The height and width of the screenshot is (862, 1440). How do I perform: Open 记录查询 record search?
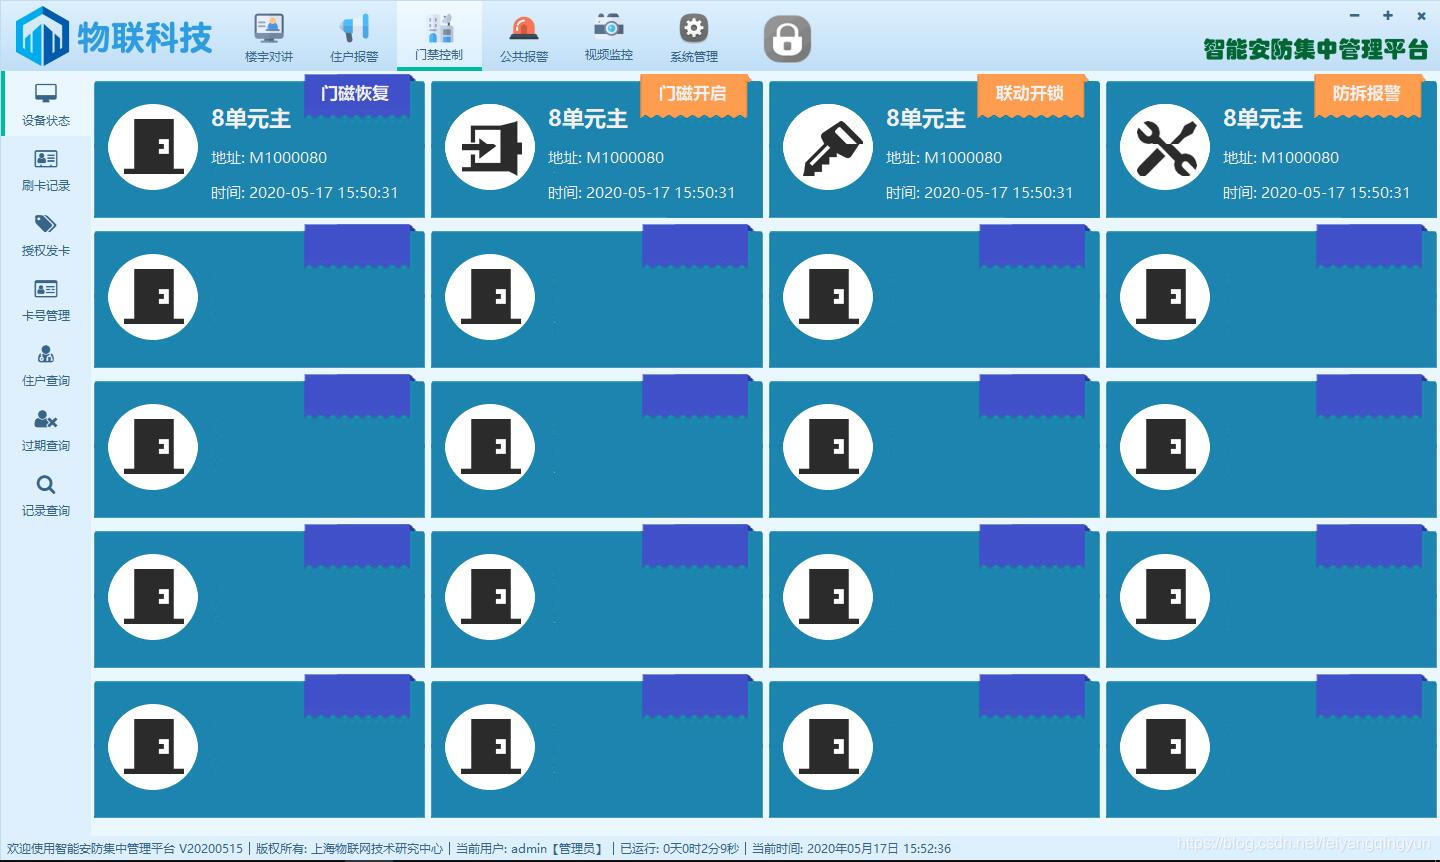click(46, 495)
